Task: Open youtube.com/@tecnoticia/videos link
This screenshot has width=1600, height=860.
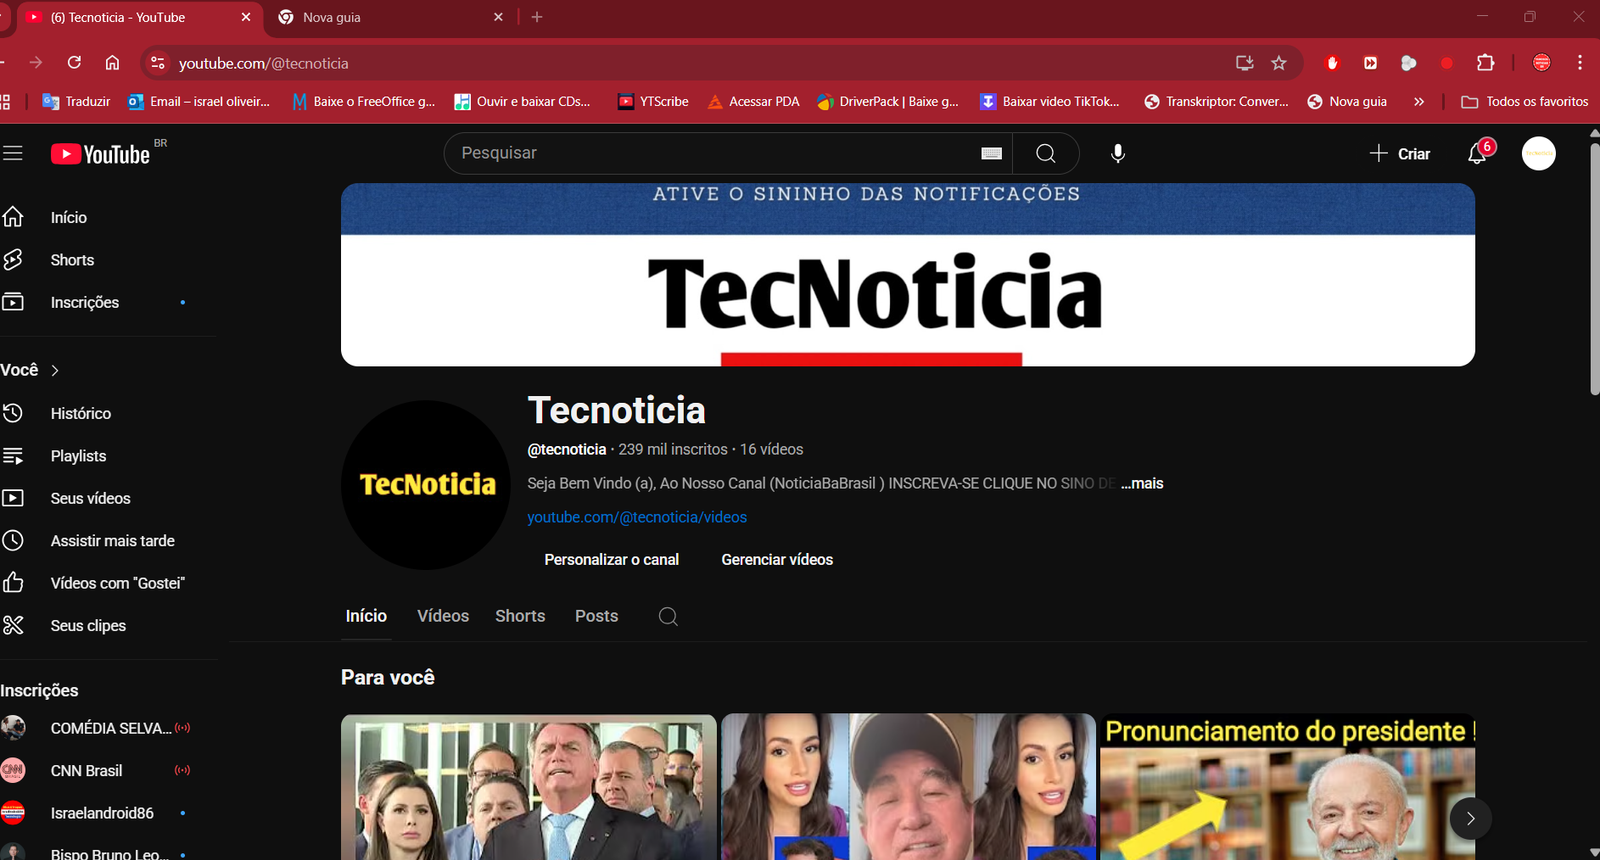Action: point(637,517)
